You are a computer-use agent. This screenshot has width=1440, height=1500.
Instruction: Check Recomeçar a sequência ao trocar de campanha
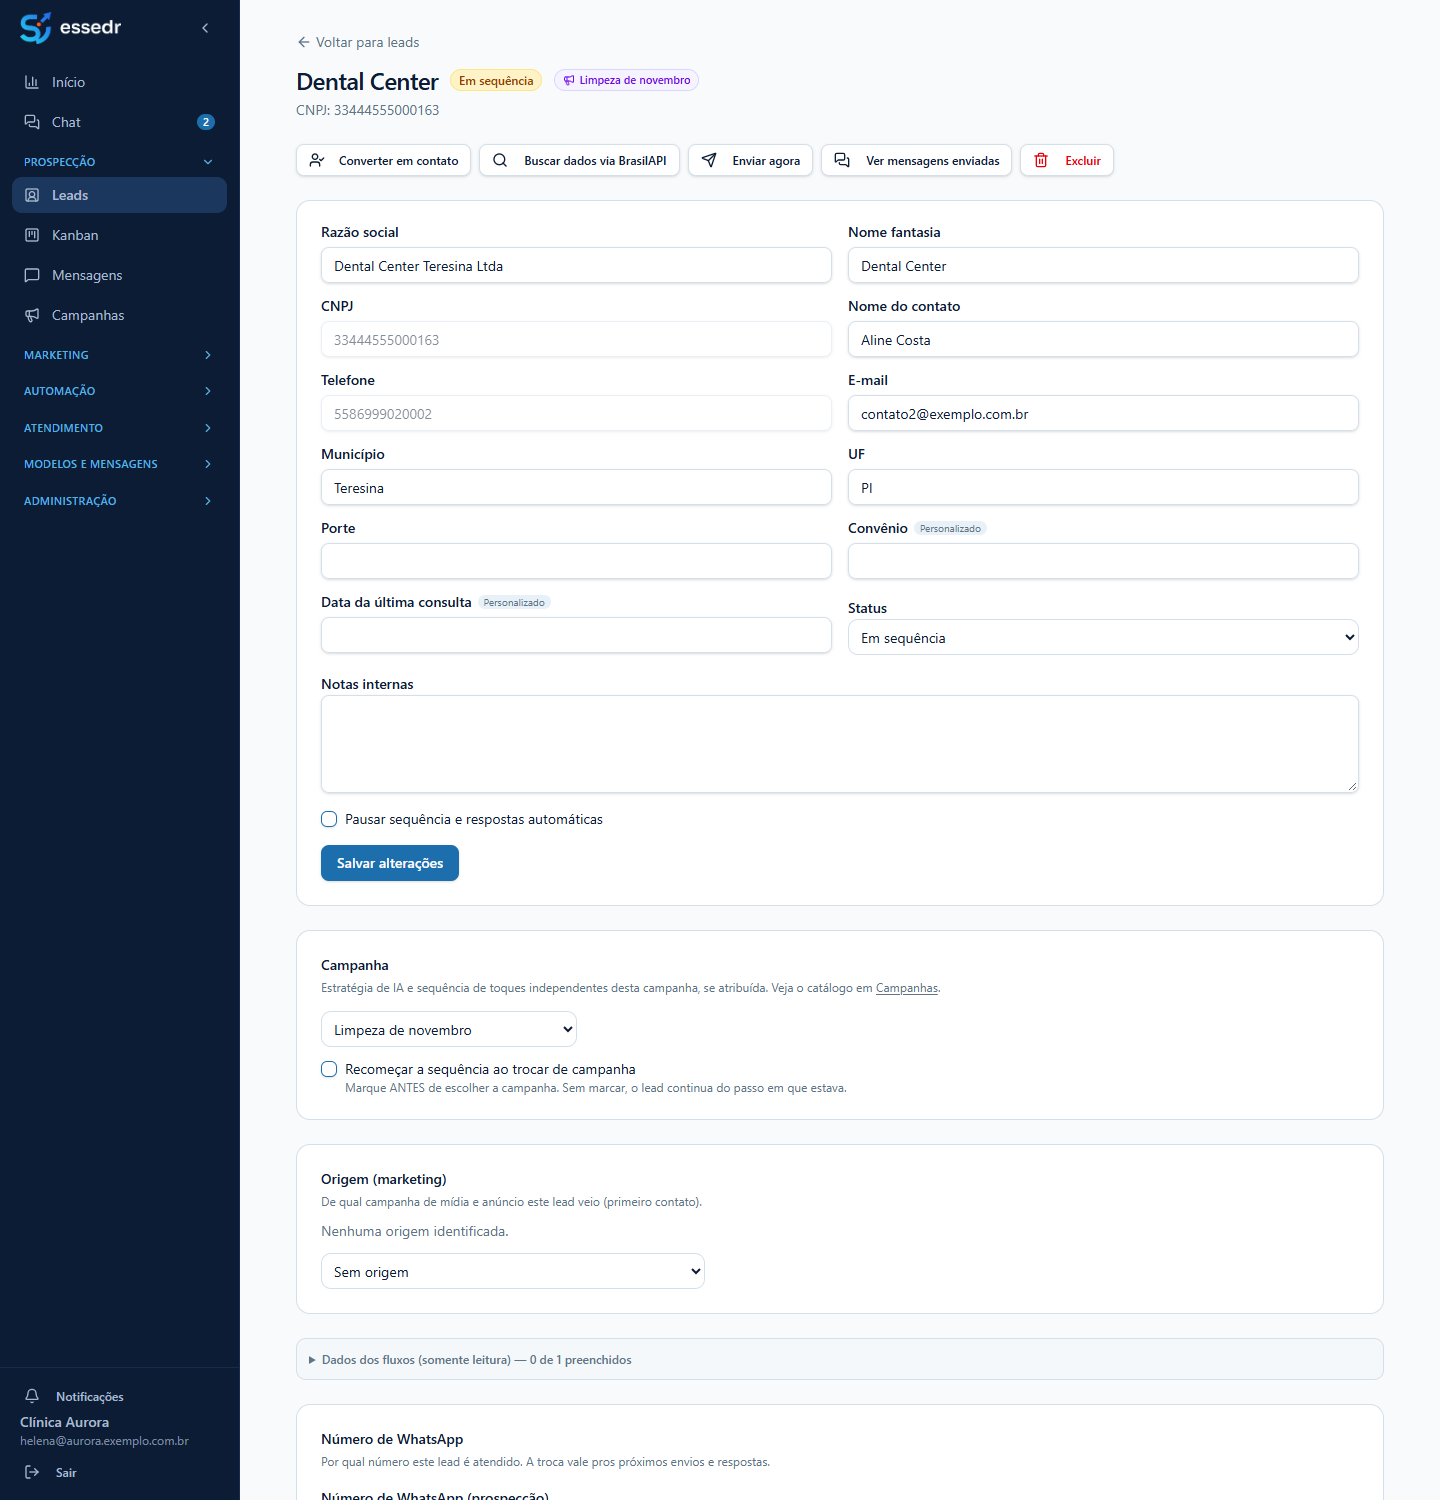[x=329, y=1069]
